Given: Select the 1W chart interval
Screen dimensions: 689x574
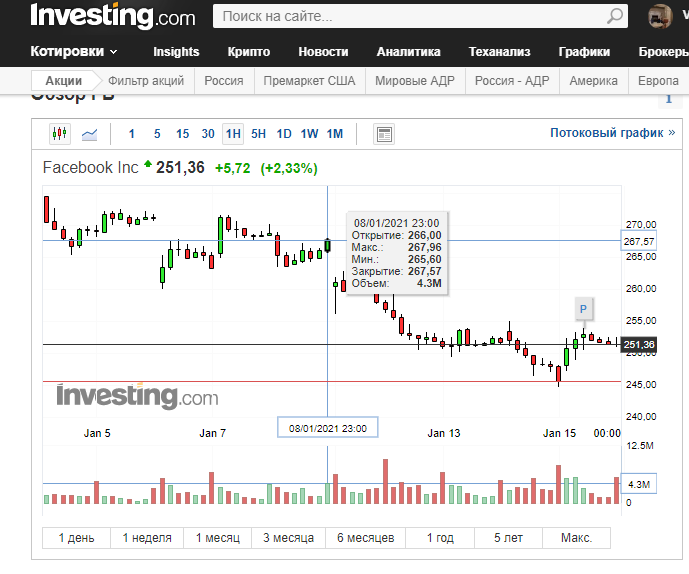Looking at the screenshot, I should tap(309, 134).
